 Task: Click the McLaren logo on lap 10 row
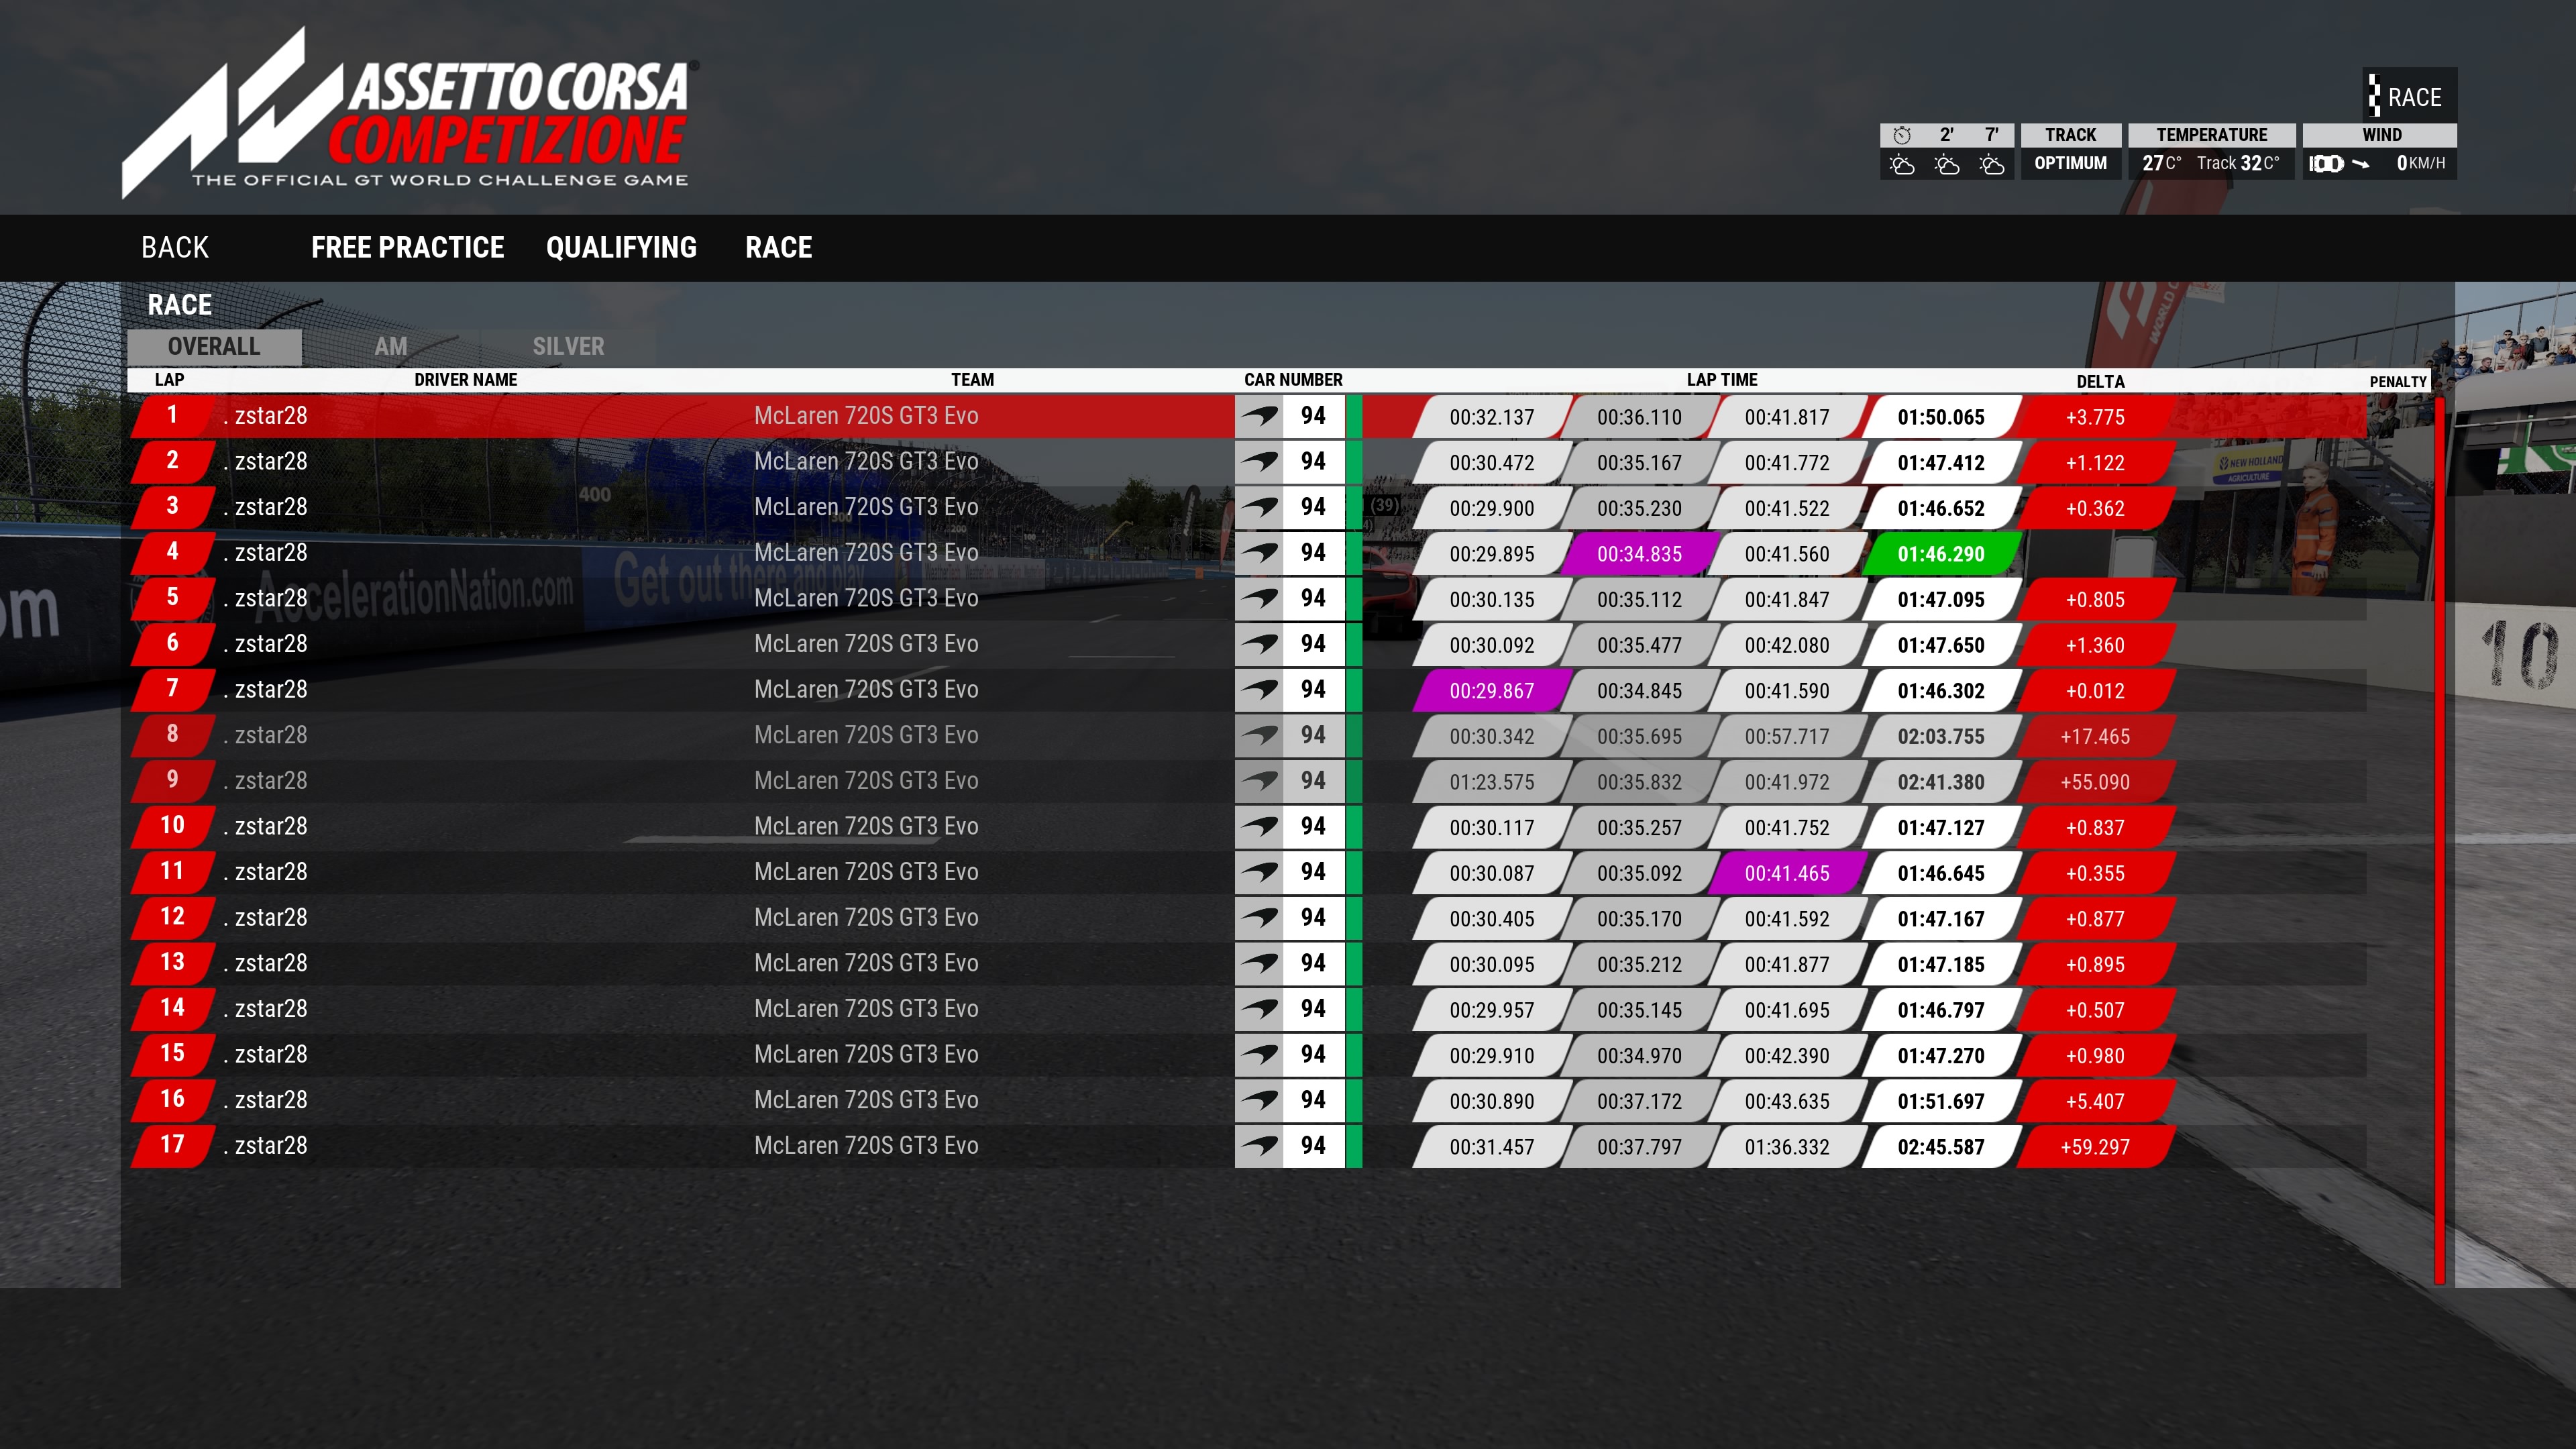click(1260, 827)
